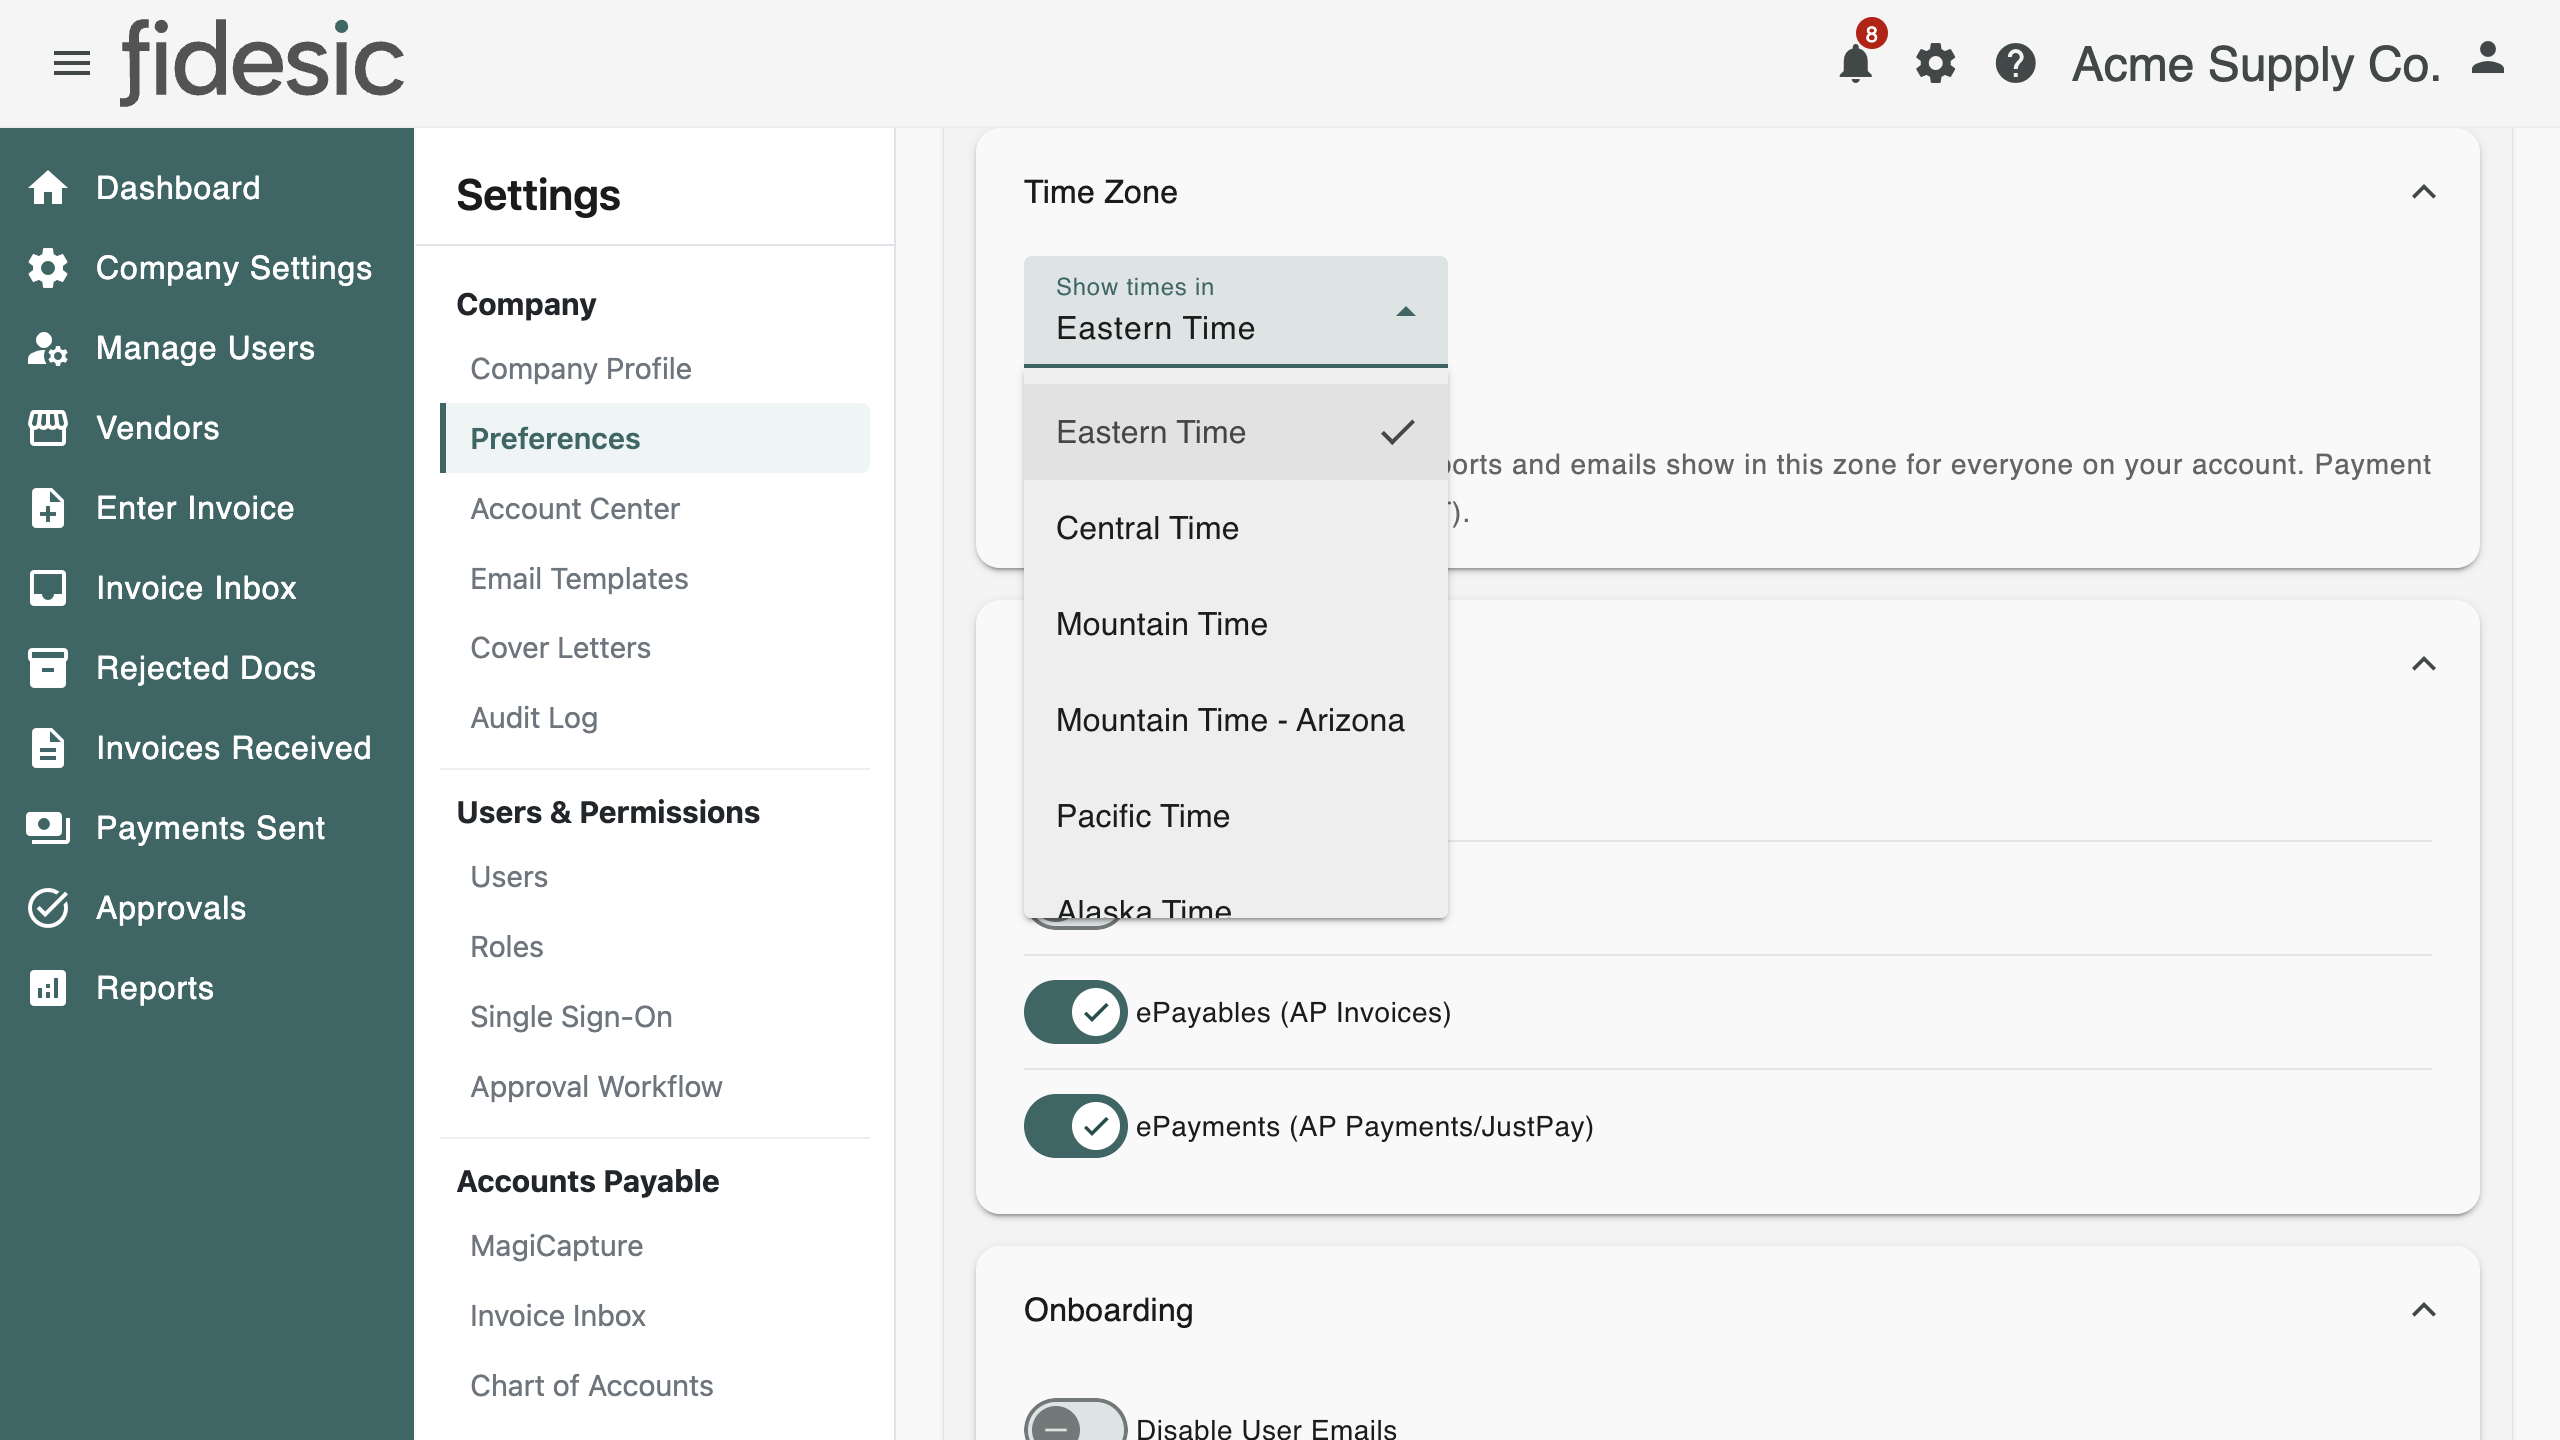Open Account Center settings page
The height and width of the screenshot is (1440, 2560).
point(575,509)
